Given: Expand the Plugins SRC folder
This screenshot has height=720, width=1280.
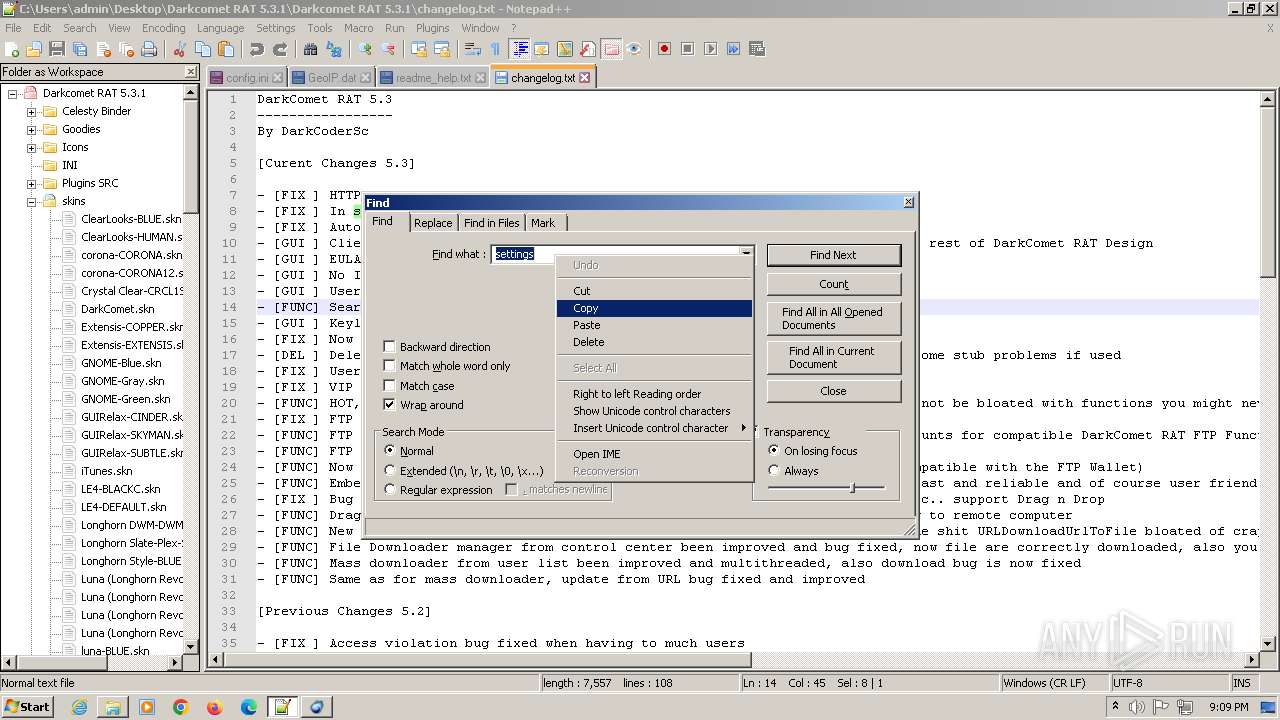Looking at the screenshot, I should pyautogui.click(x=31, y=183).
